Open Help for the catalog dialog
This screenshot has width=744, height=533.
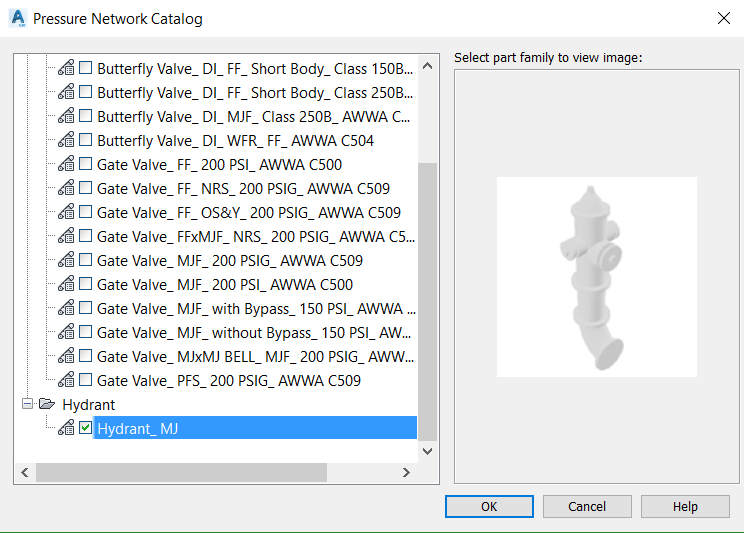pos(685,506)
